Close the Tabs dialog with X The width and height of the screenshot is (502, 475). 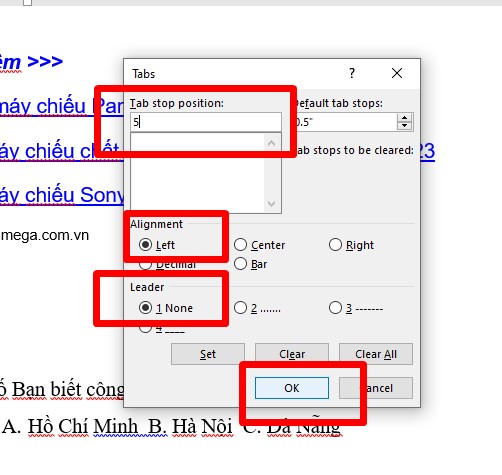(397, 73)
